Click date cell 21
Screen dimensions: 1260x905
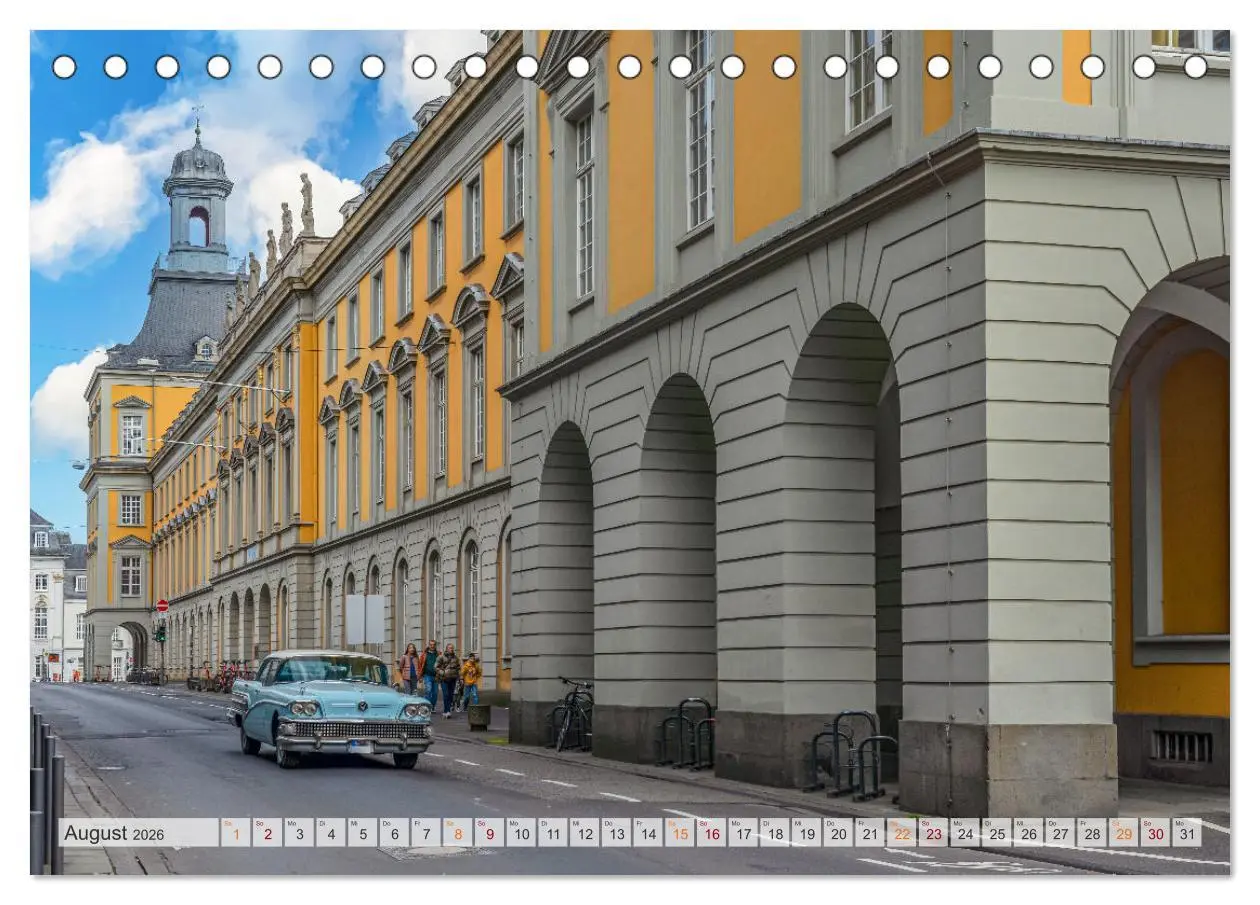(x=870, y=833)
